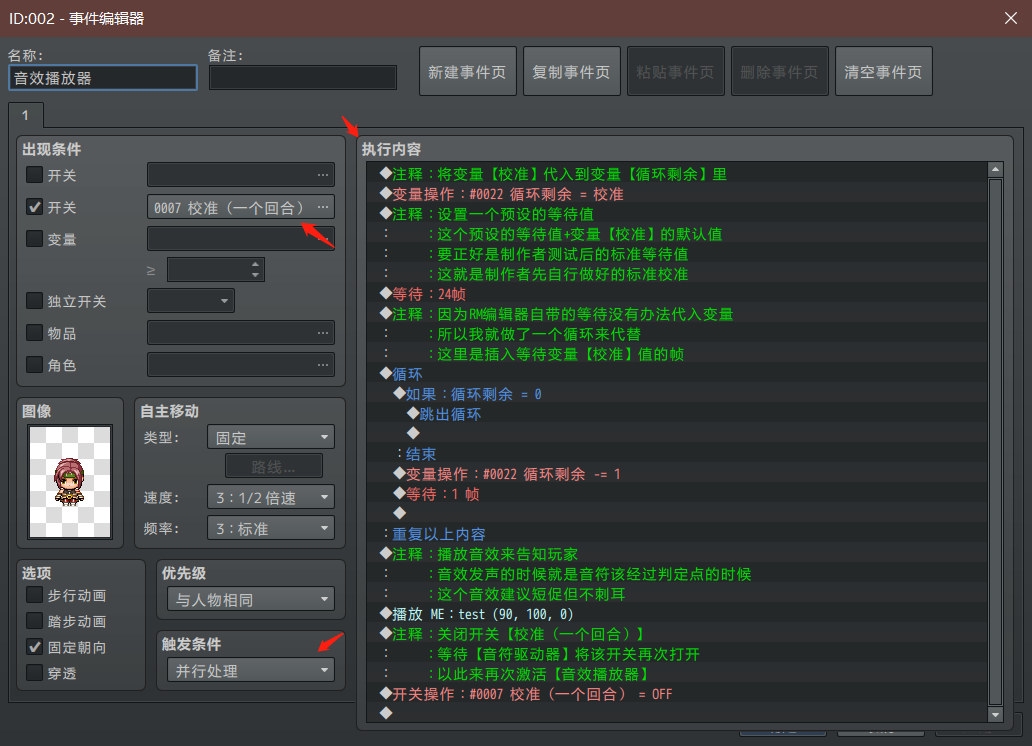The width and height of the screenshot is (1032, 746).
Task: Click the scroll-up arrow of the 执行内容 list
Action: (995, 170)
